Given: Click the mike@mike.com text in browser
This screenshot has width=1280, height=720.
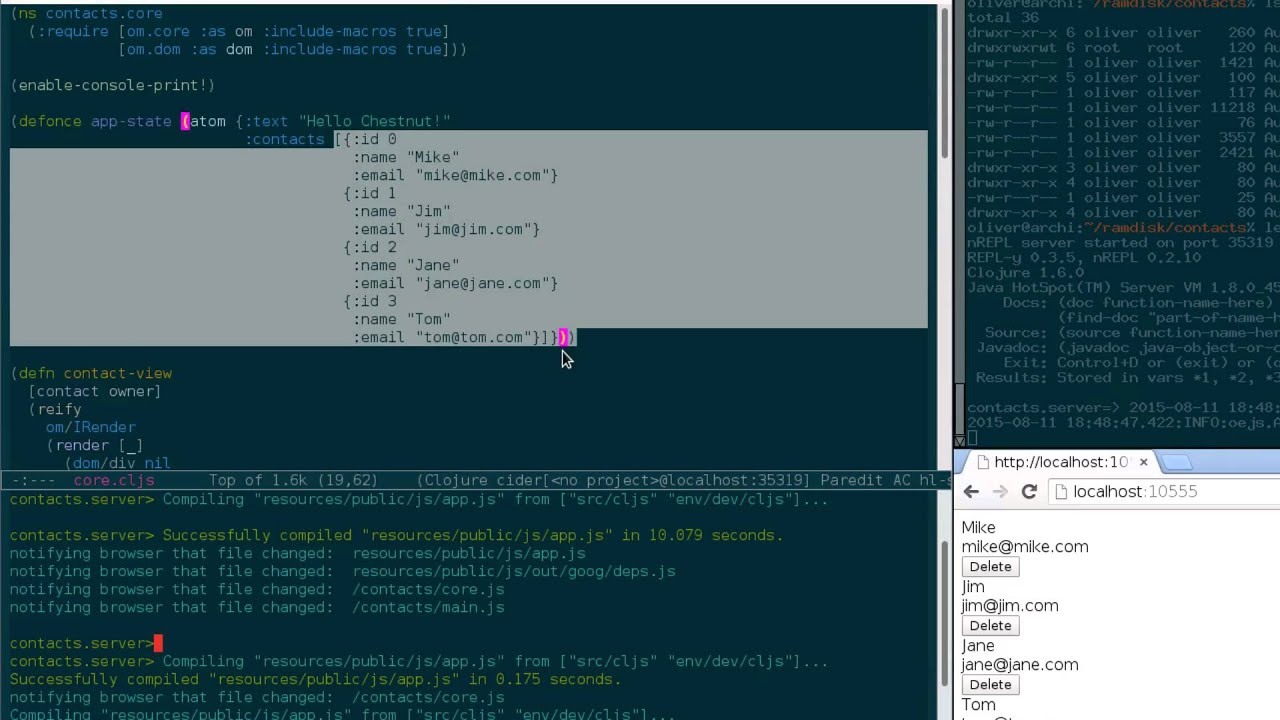Looking at the screenshot, I should point(1024,547).
